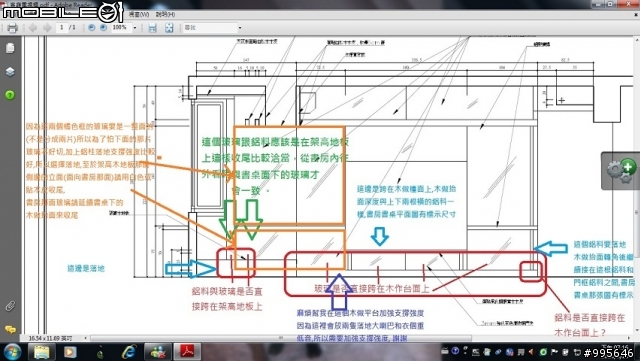Click the page size text 16.54 x 11.69

pos(51,338)
